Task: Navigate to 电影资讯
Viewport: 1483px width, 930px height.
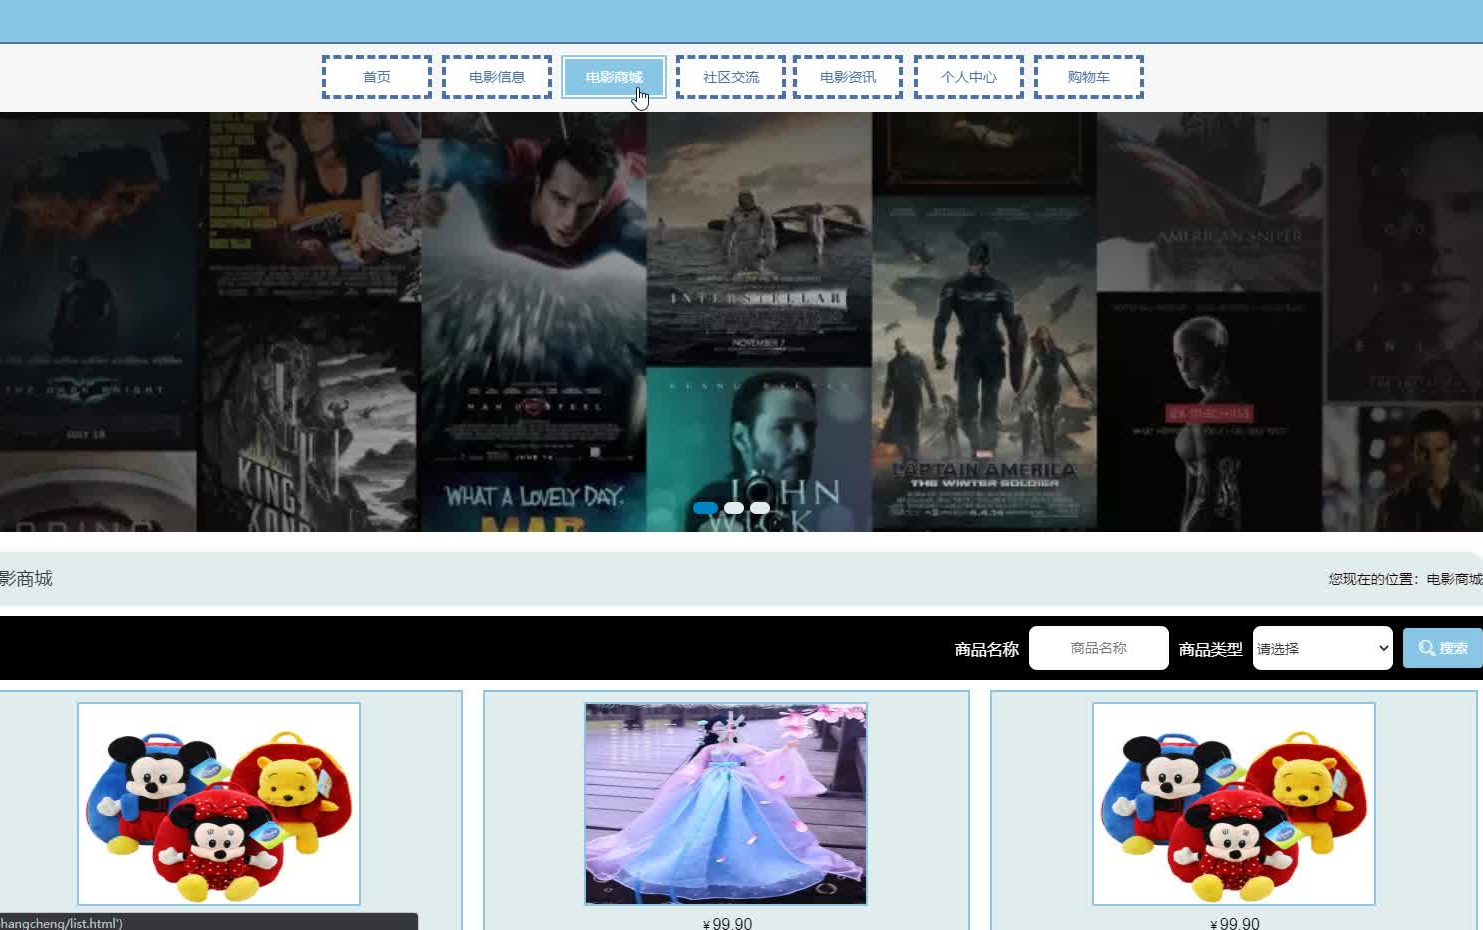Action: (x=848, y=77)
